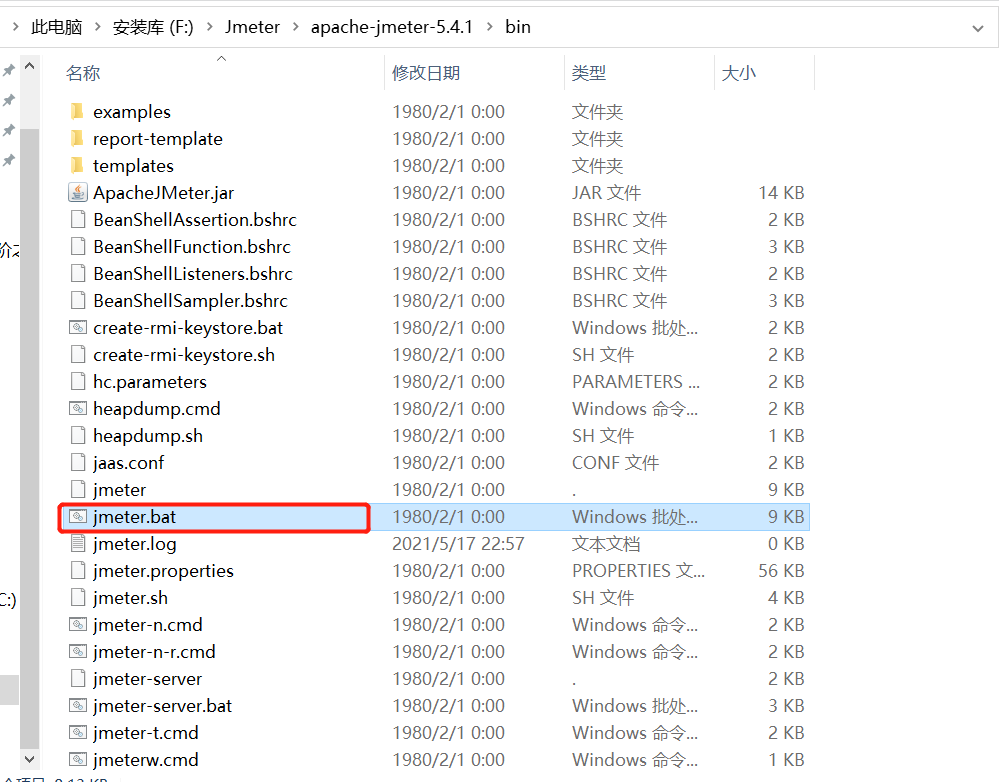The width and height of the screenshot is (999, 782).
Task: Click the heapdump.cmd script icon
Action: tap(78, 409)
